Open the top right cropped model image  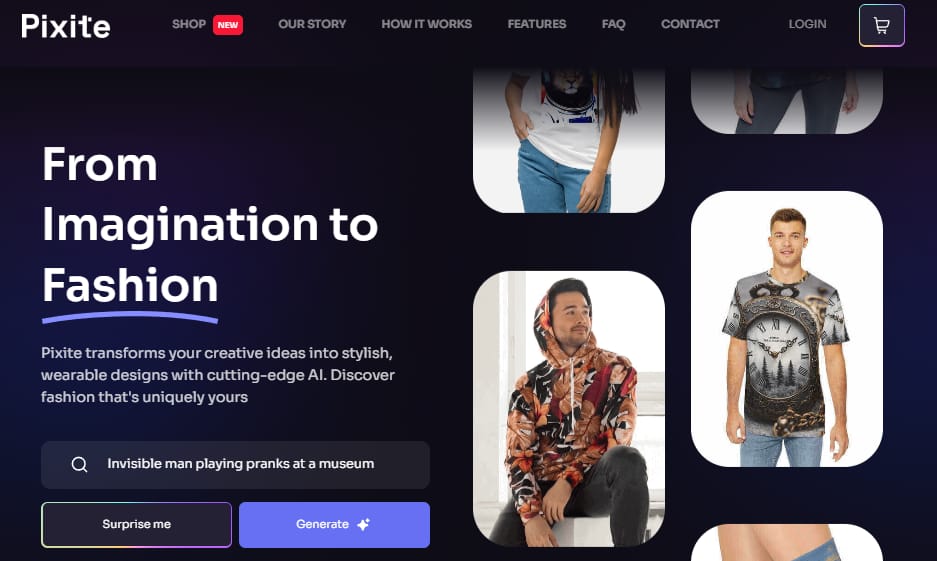pyautogui.click(x=786, y=100)
